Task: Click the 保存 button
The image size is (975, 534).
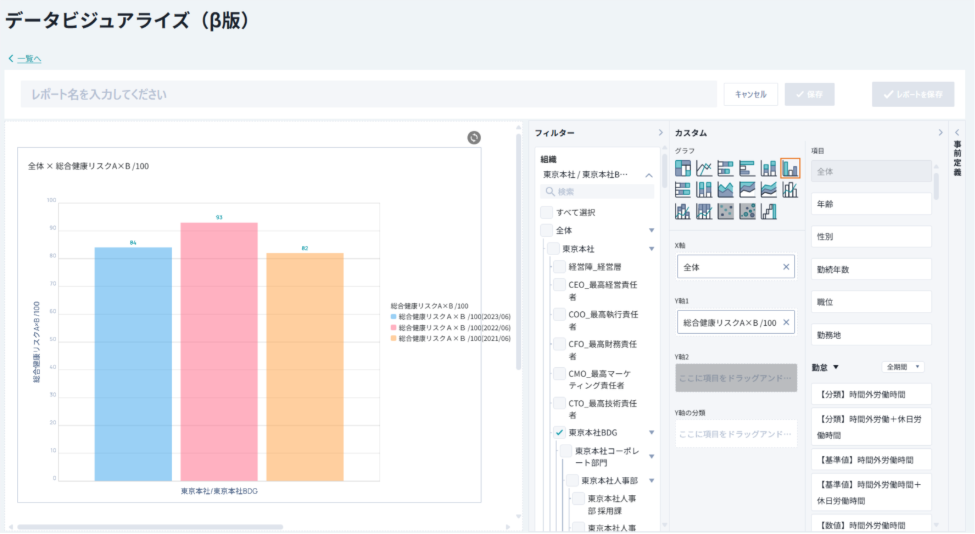Action: [x=809, y=94]
